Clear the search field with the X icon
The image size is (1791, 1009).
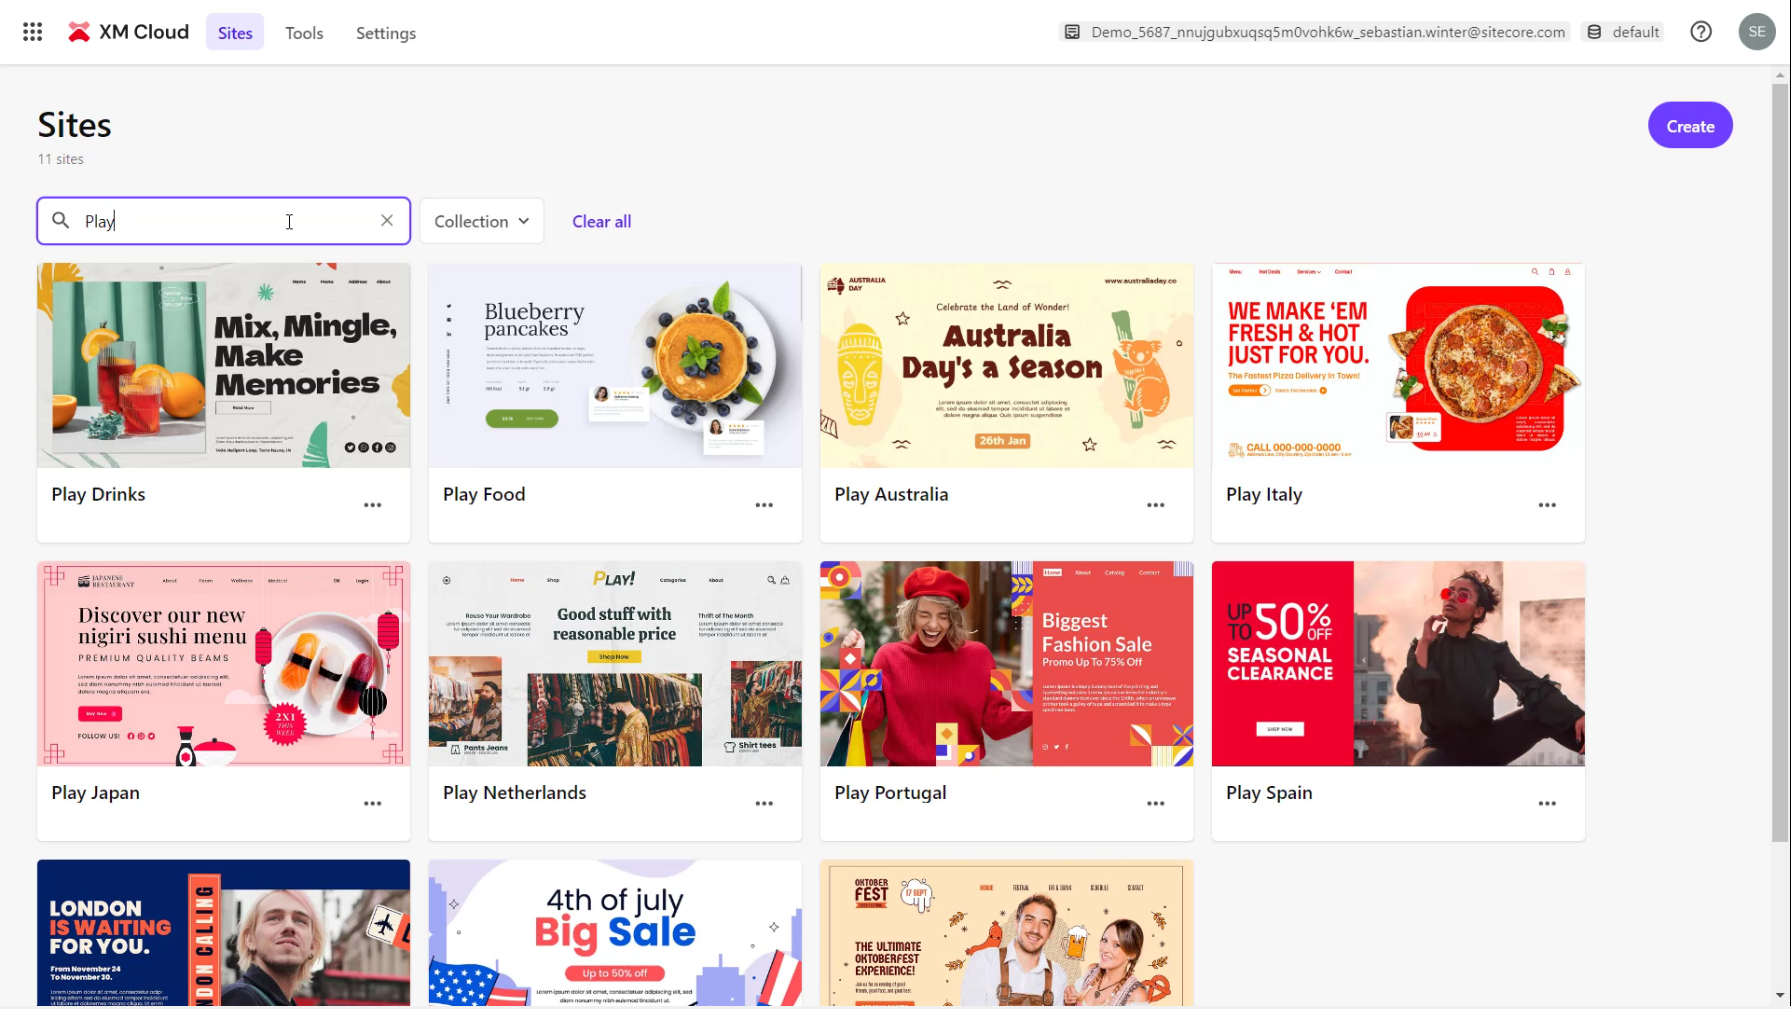tap(387, 221)
